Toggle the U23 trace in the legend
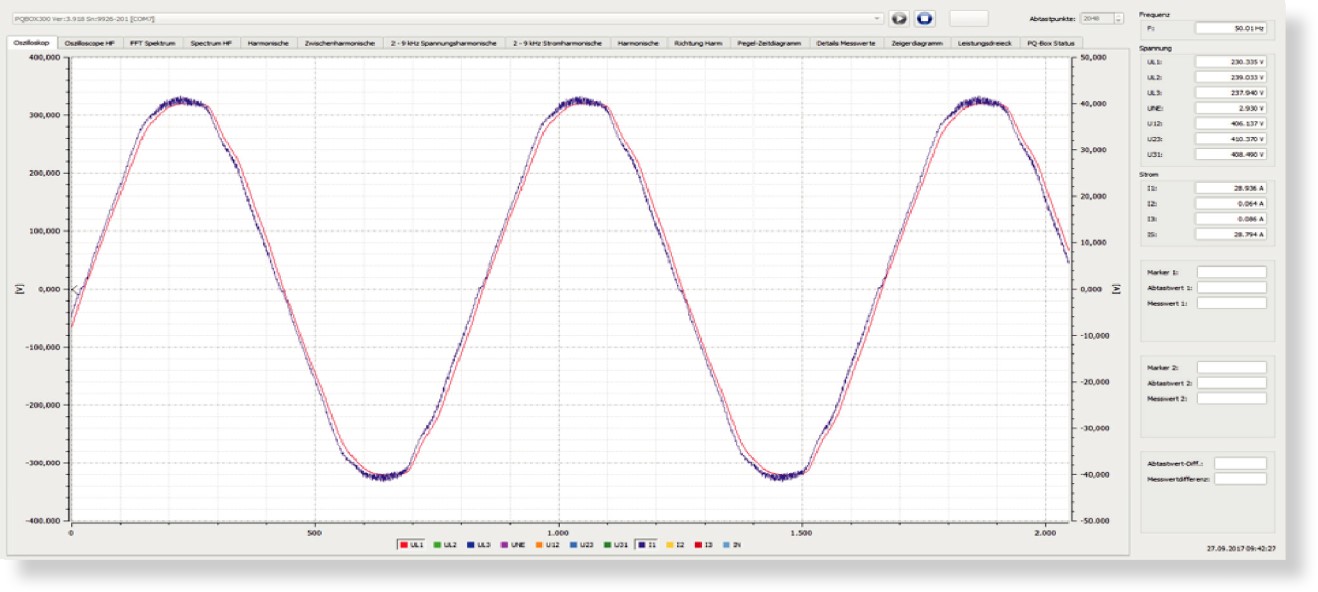Viewport: 1318px width, 592px height. point(580,545)
